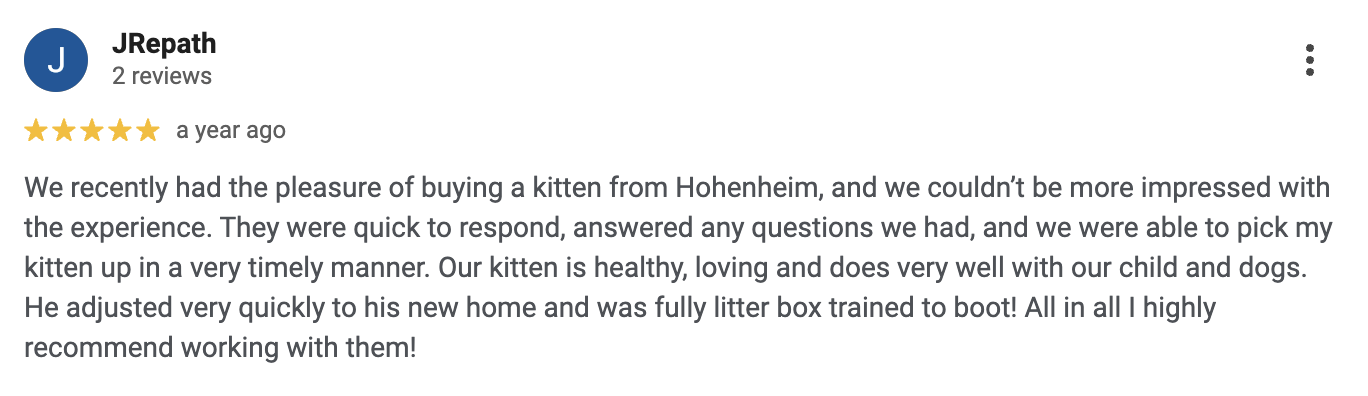Screen dimensions: 1368x396
Task: Click the fifth gold rating star
Action: pyautogui.click(x=148, y=130)
